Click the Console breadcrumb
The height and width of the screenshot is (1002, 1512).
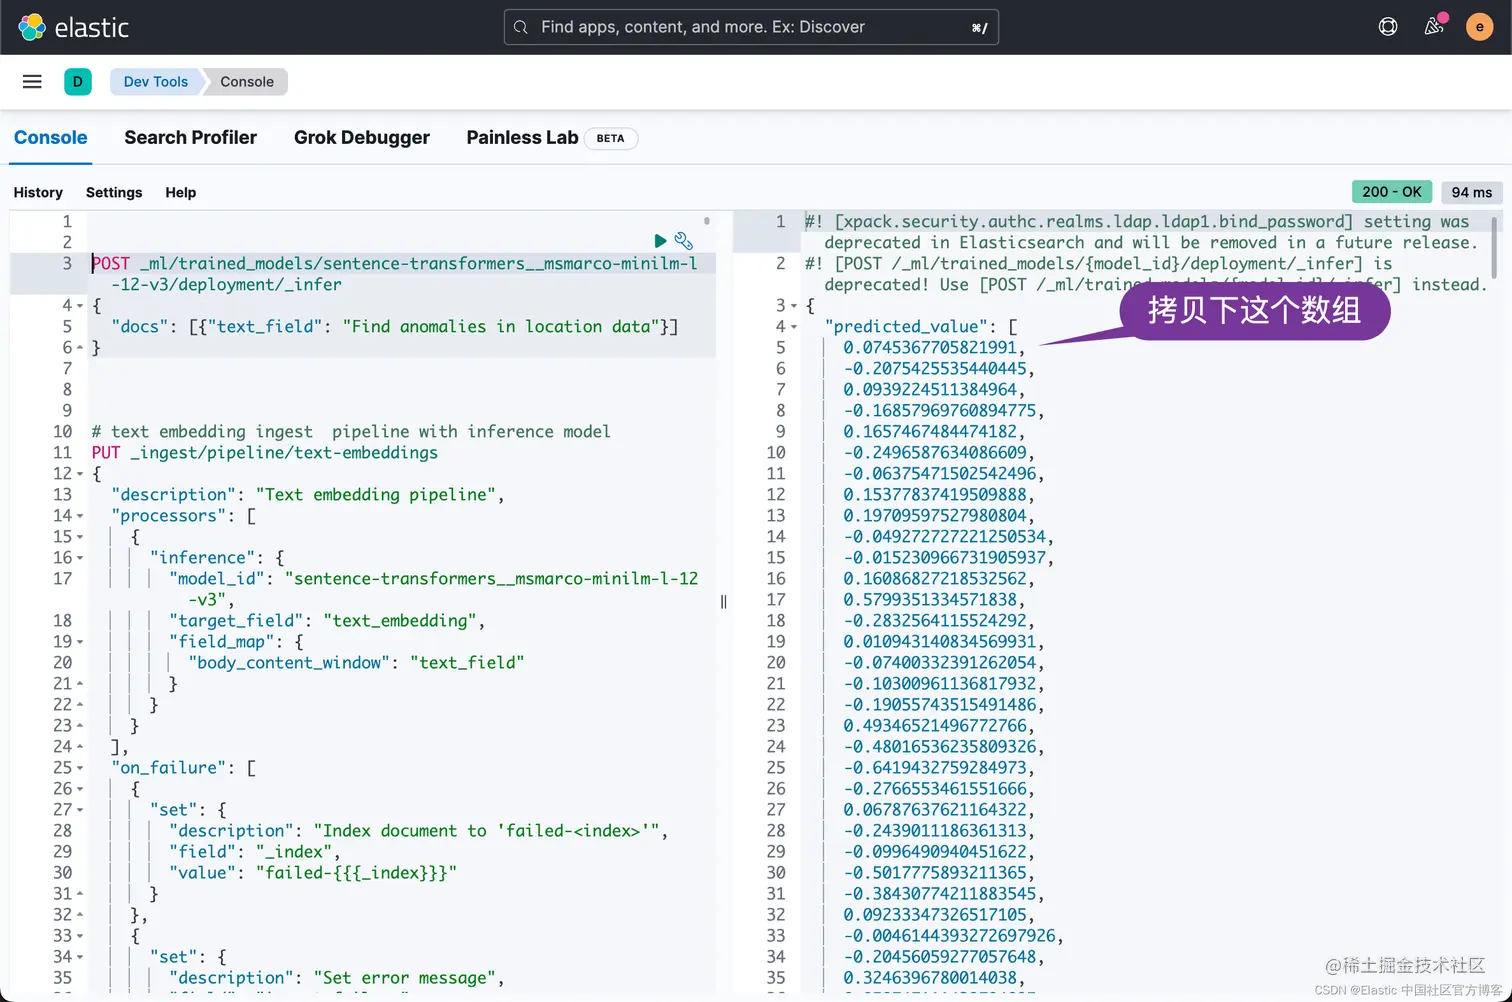point(247,82)
